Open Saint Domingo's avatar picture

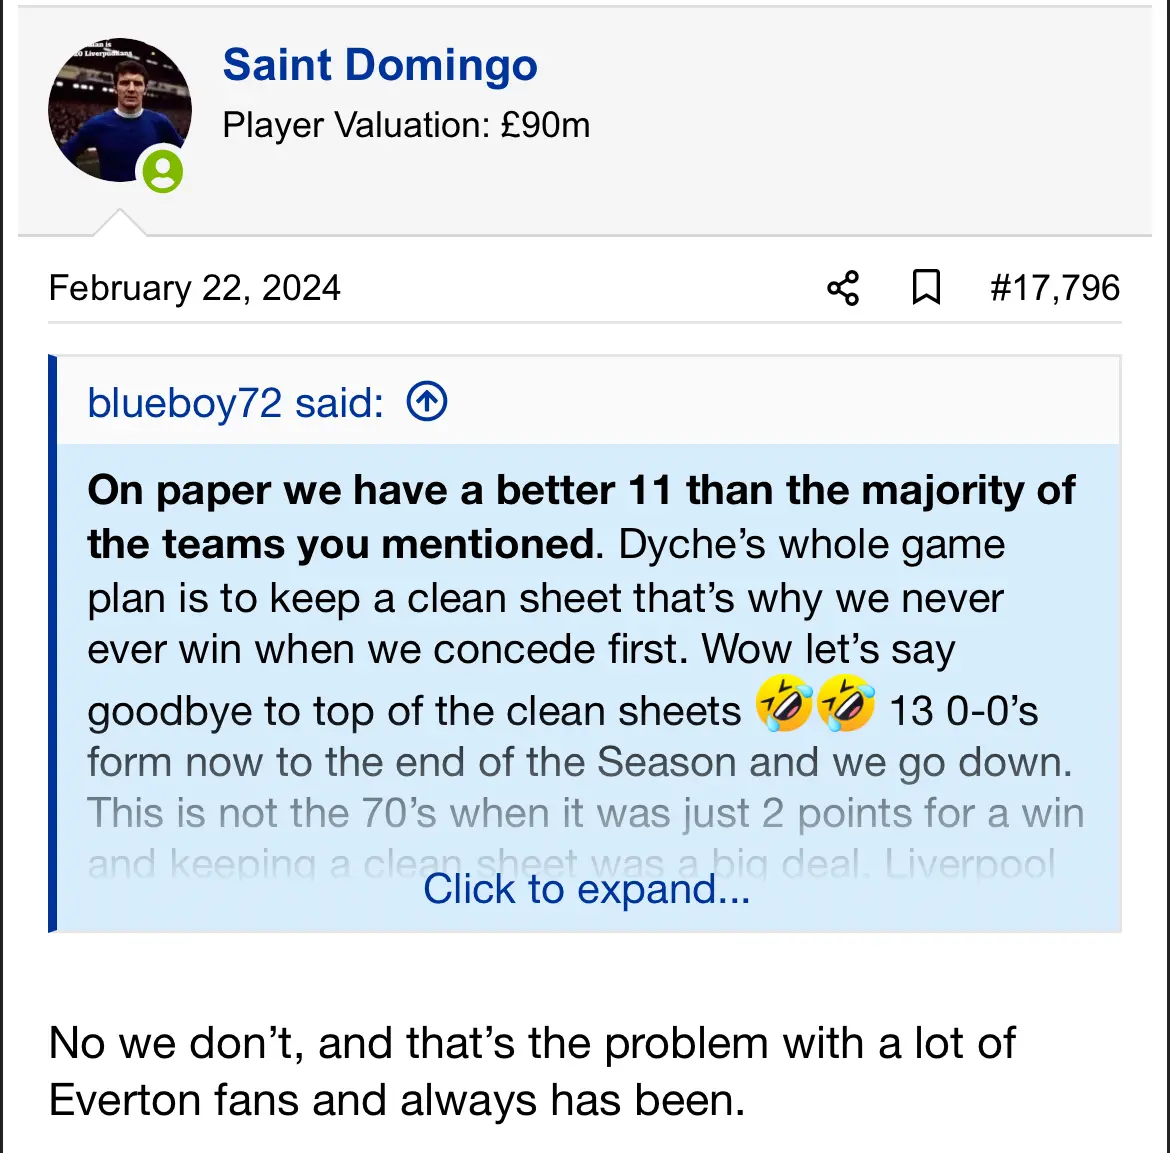pos(118,110)
